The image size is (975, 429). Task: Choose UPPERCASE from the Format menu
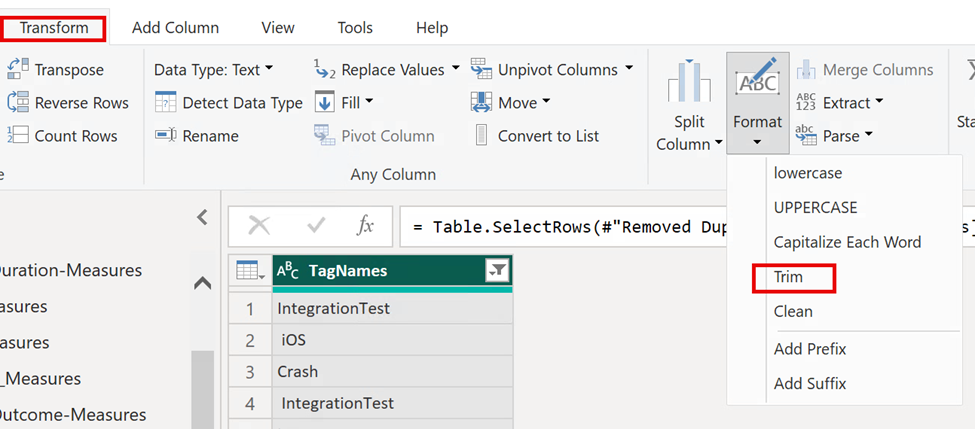815,207
